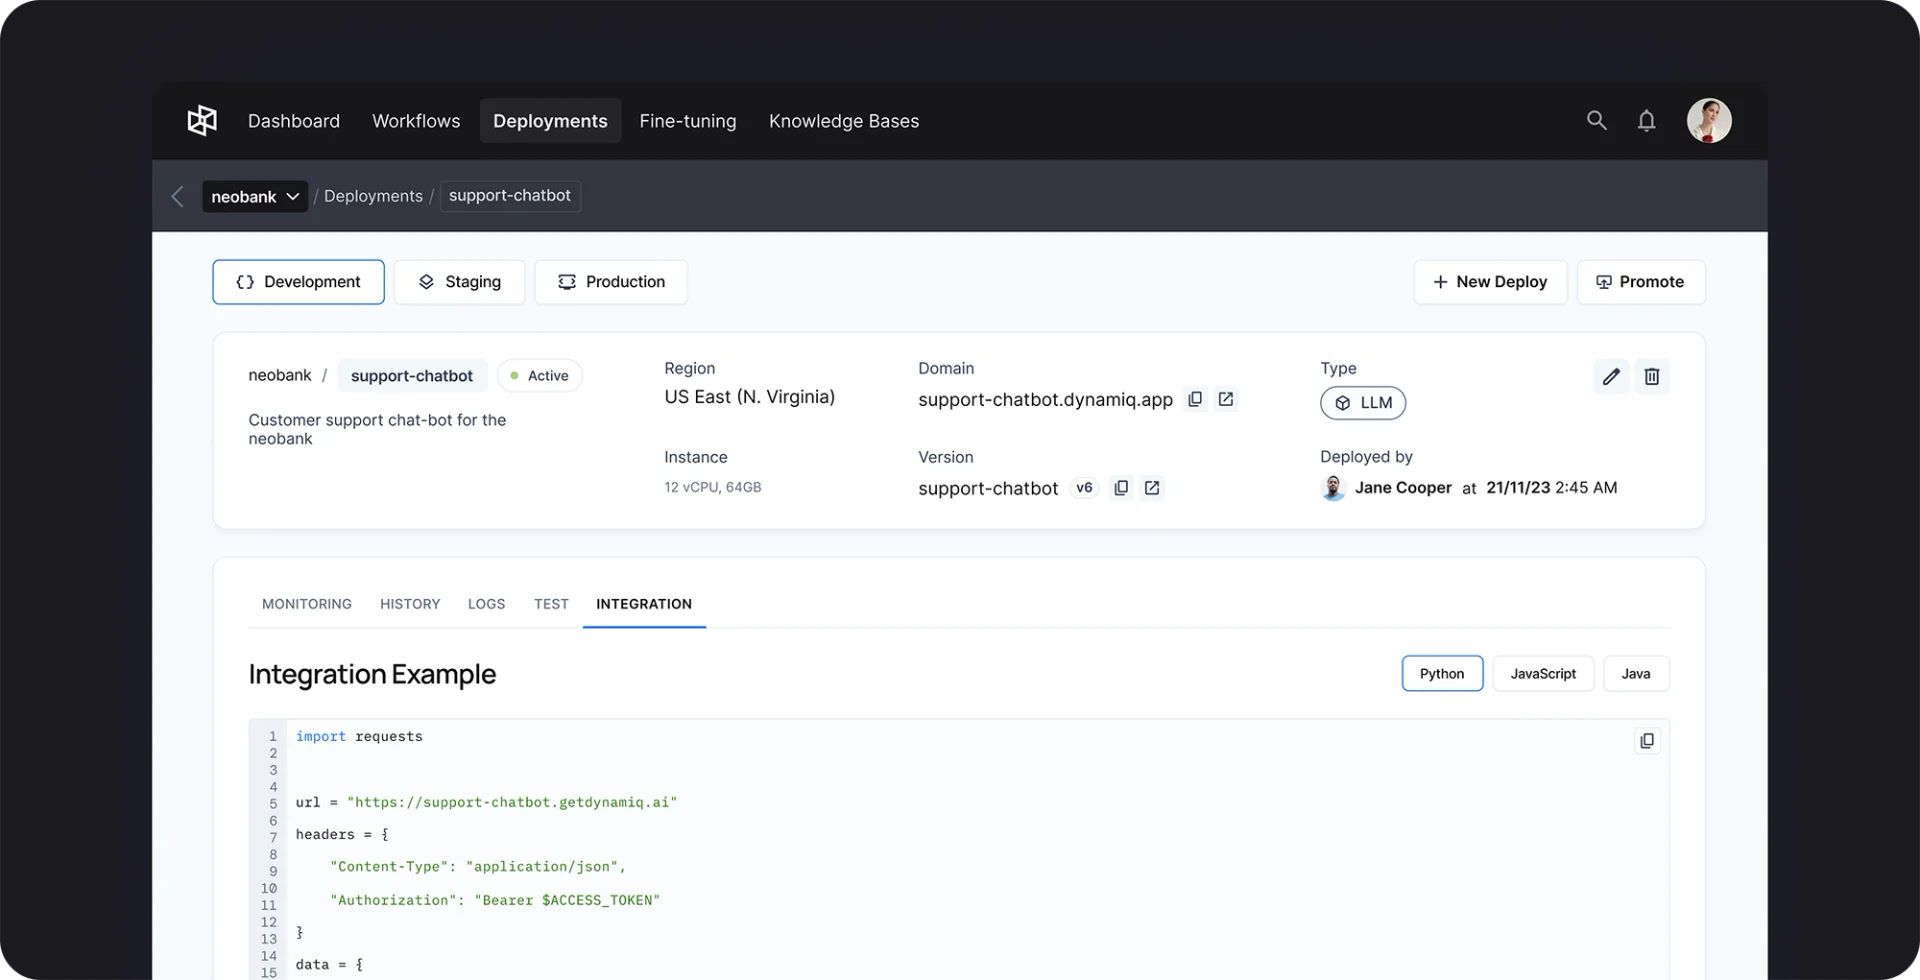Open the support-chatbot breadcrumb link

(x=510, y=196)
